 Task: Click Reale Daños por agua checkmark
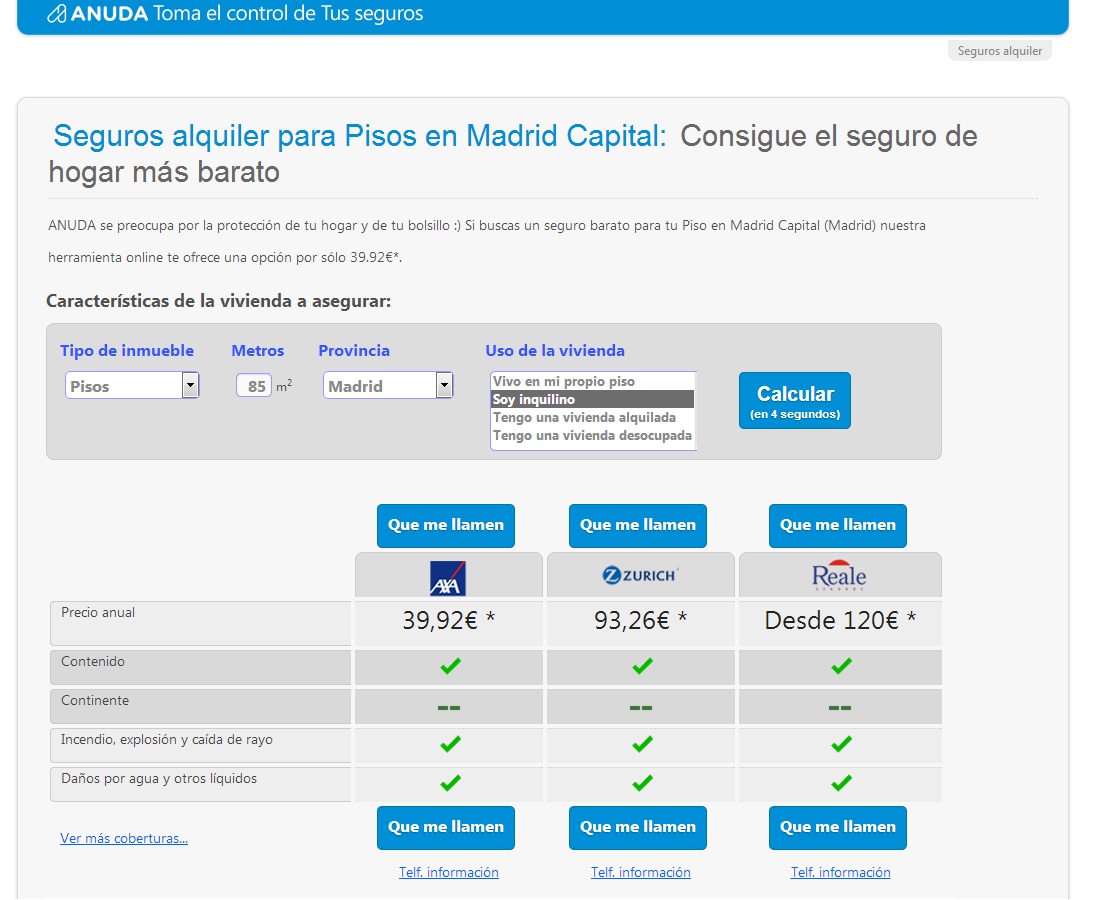point(841,782)
